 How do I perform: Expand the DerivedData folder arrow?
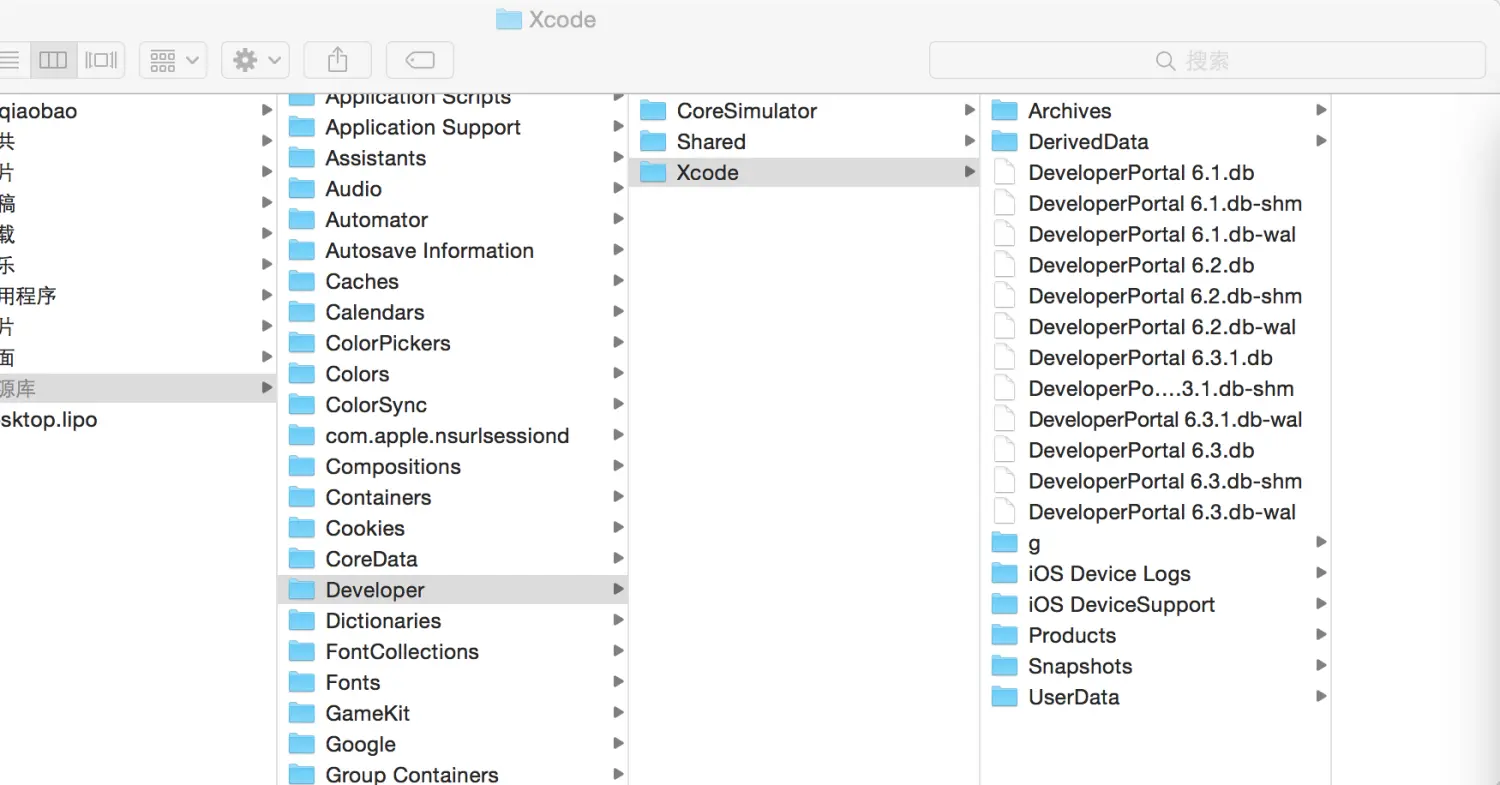tap(1321, 141)
